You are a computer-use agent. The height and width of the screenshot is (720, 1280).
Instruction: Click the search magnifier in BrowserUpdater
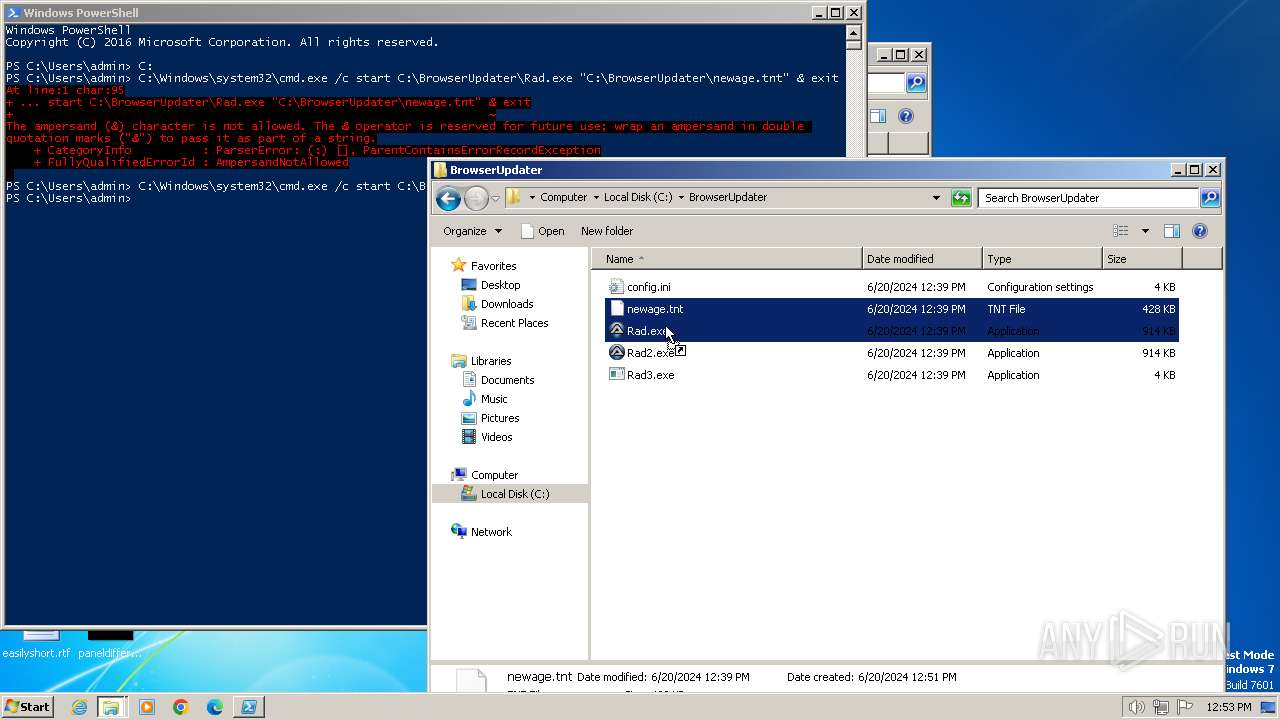[x=1209, y=198]
